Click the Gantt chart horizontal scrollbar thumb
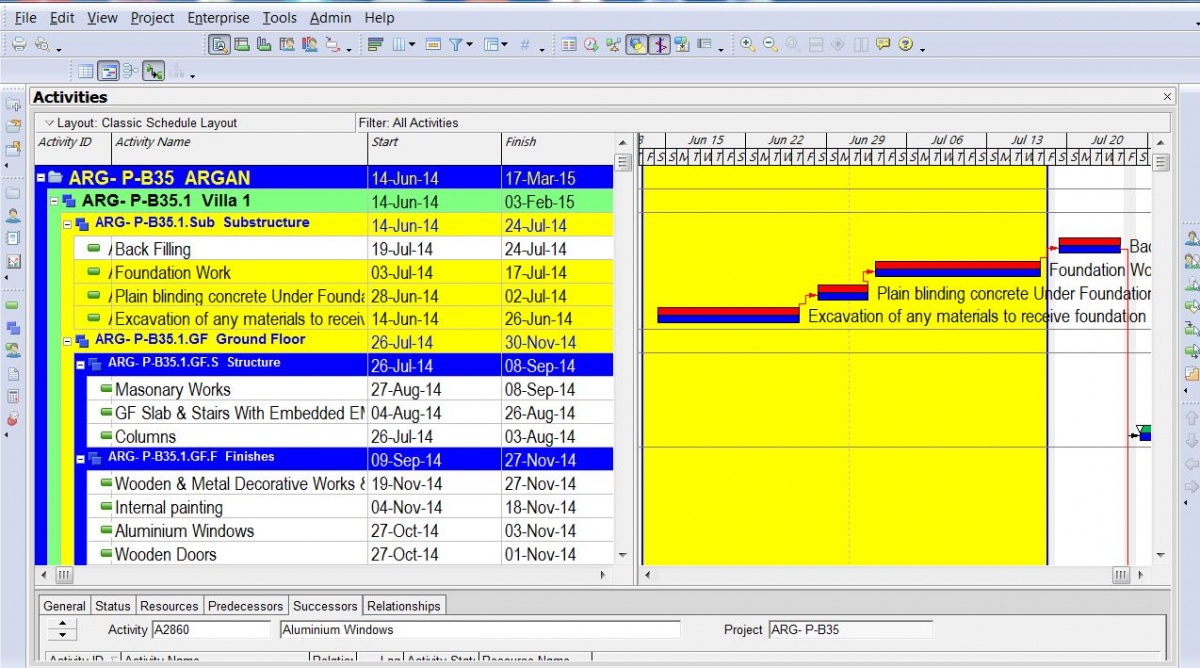 (x=1121, y=575)
